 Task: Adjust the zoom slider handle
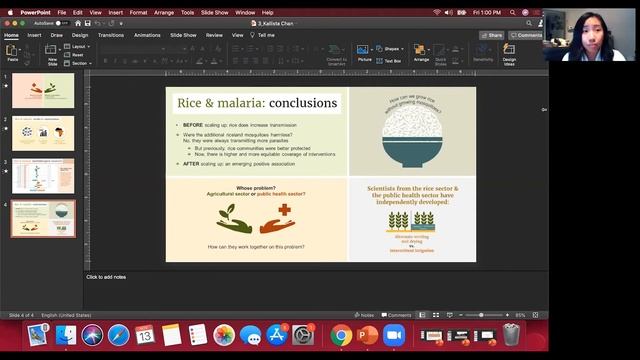(x=481, y=315)
